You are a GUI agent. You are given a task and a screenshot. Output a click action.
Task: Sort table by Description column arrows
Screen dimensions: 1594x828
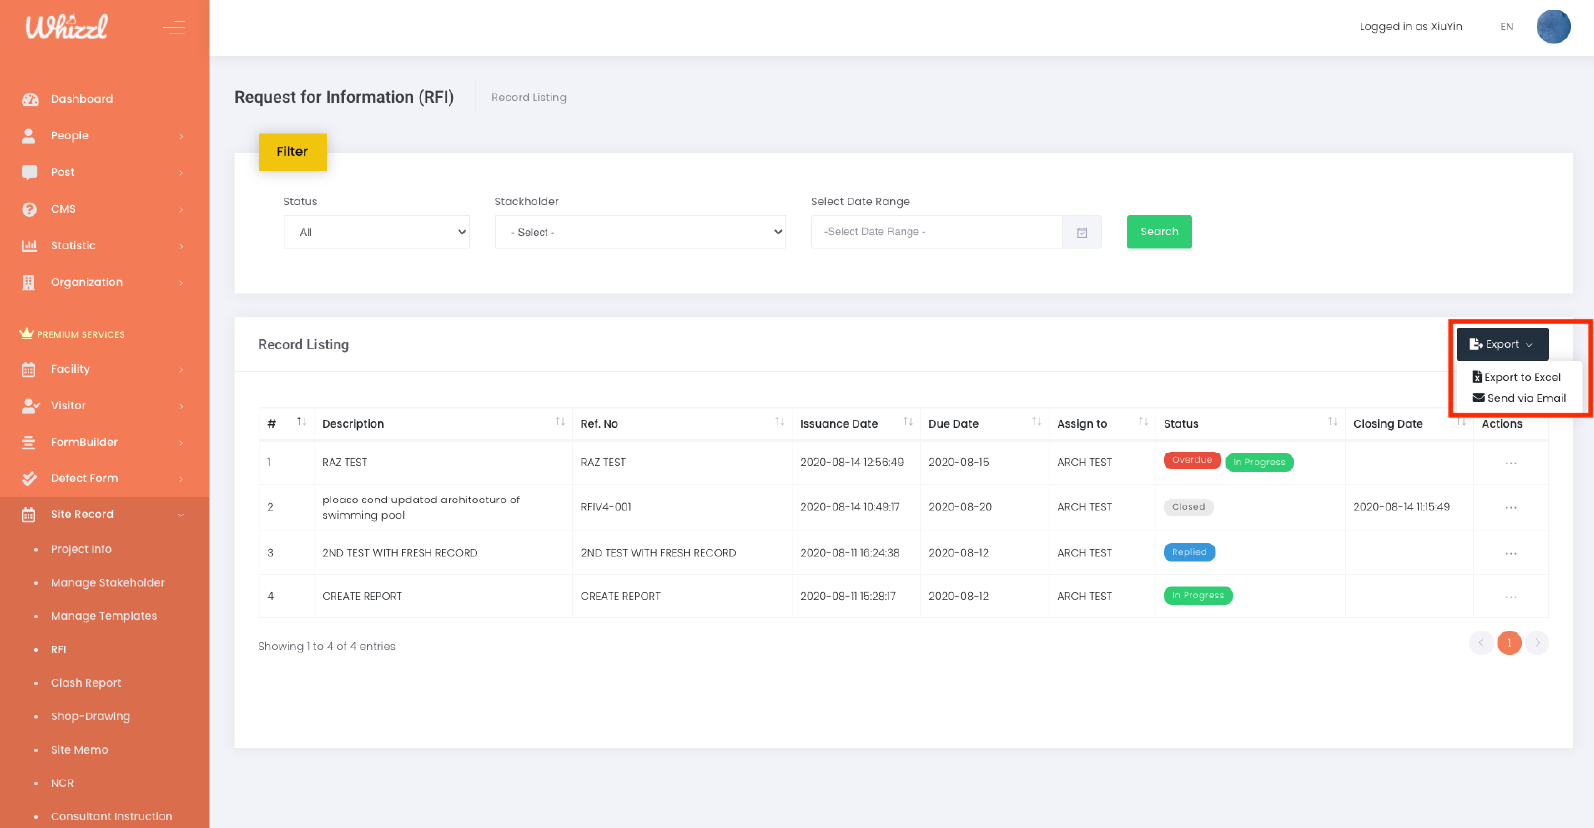coord(560,422)
